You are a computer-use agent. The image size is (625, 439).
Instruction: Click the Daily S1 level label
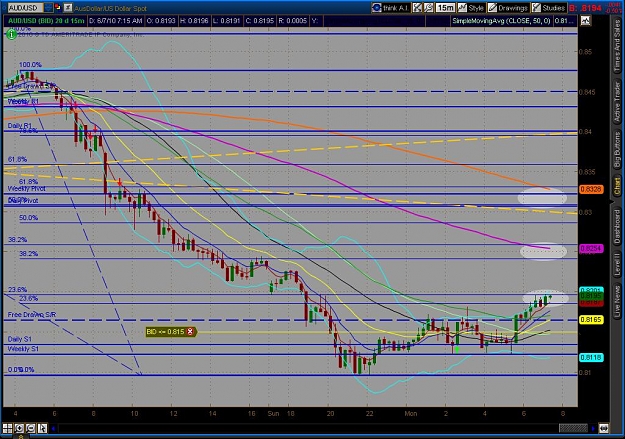tap(20, 339)
